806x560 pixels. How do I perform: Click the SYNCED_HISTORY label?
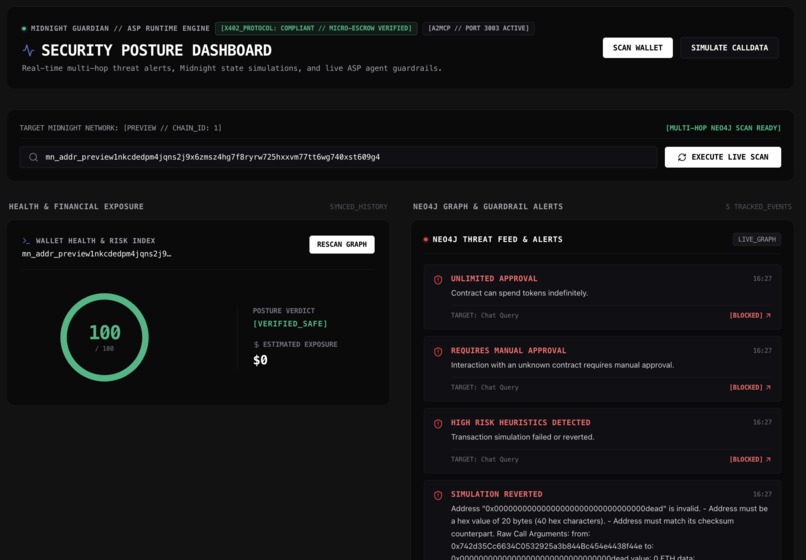coord(358,207)
